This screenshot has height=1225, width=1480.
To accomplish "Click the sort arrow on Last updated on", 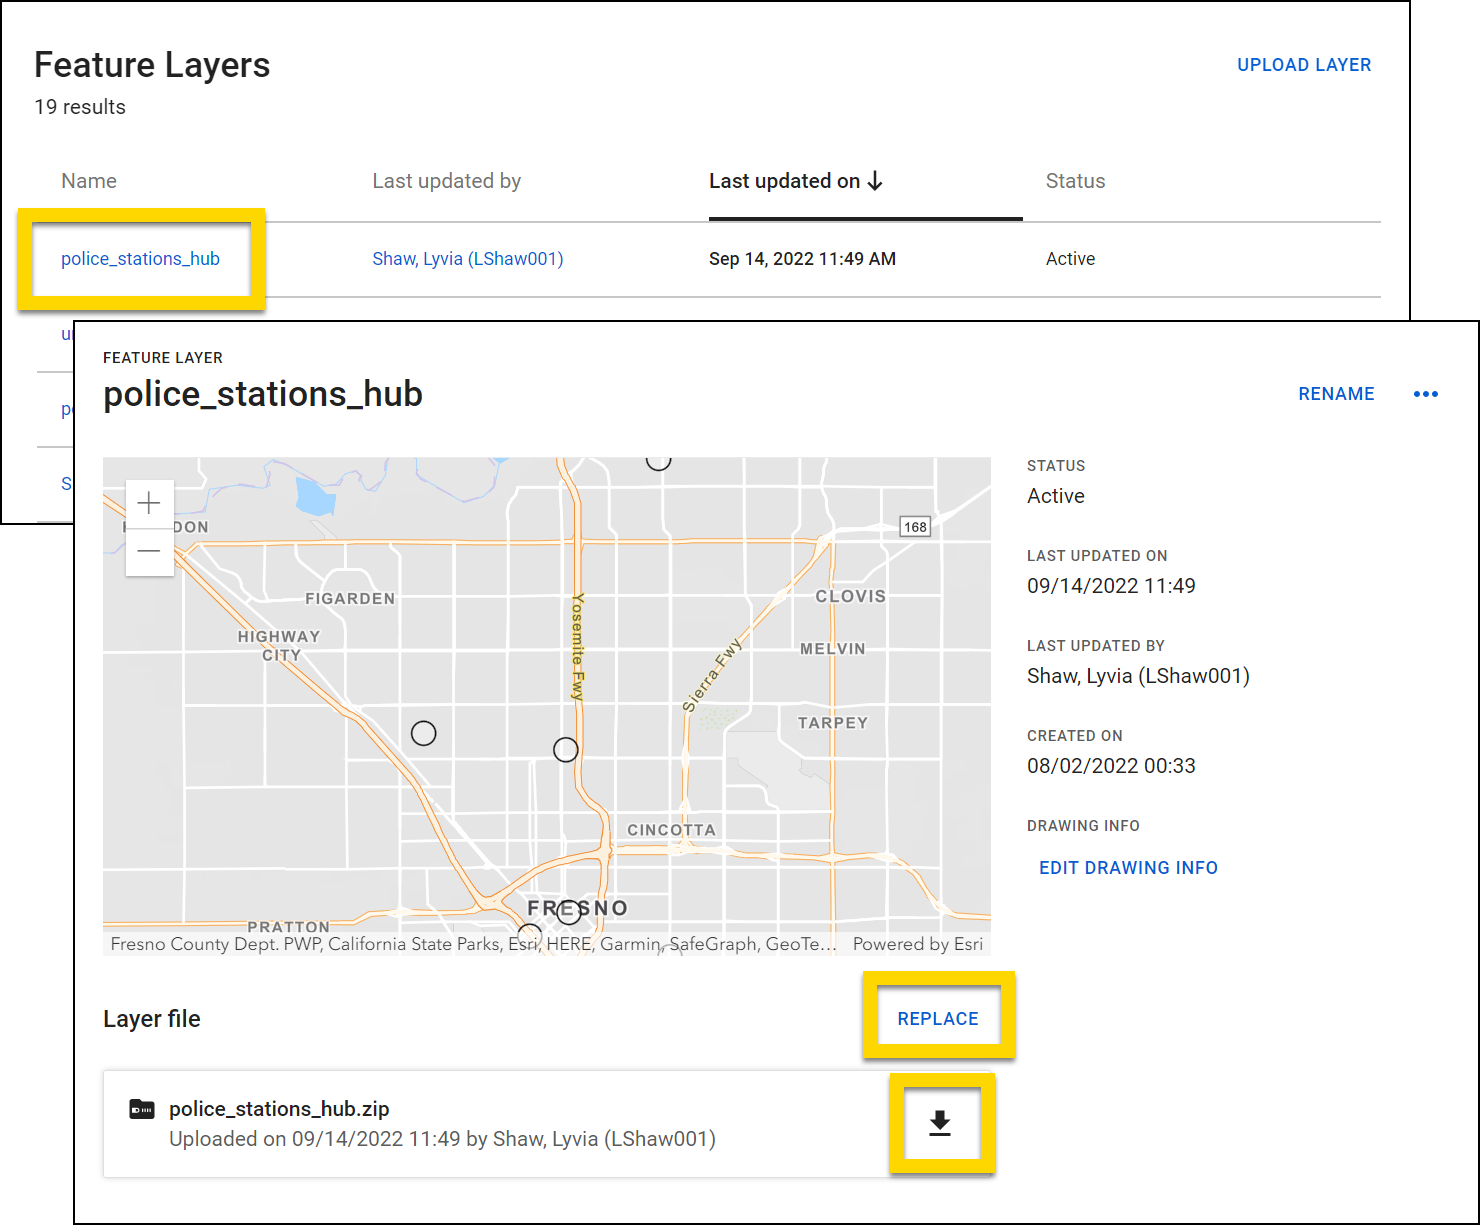I will point(875,181).
